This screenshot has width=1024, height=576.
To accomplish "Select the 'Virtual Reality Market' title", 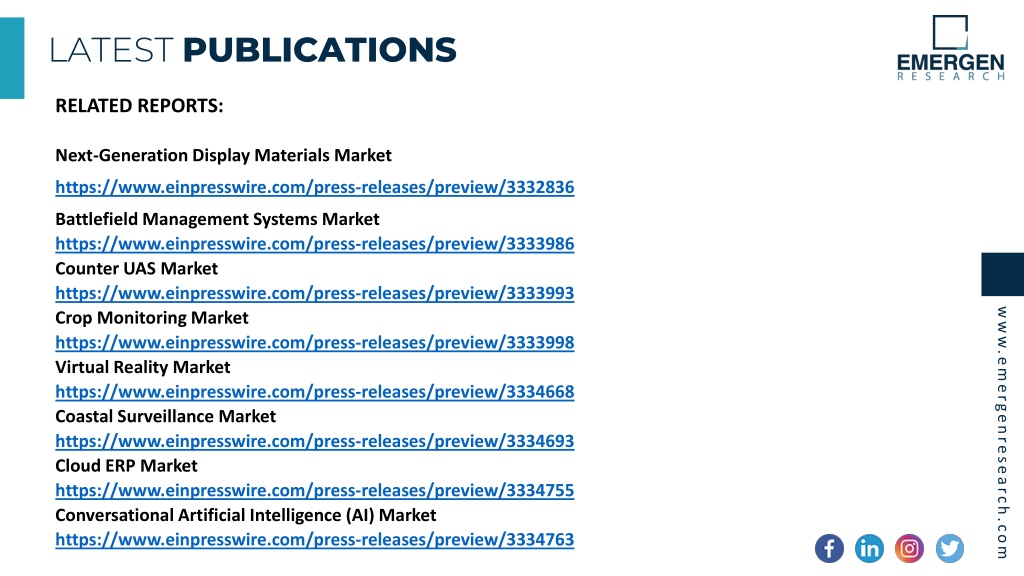I will coord(142,367).
